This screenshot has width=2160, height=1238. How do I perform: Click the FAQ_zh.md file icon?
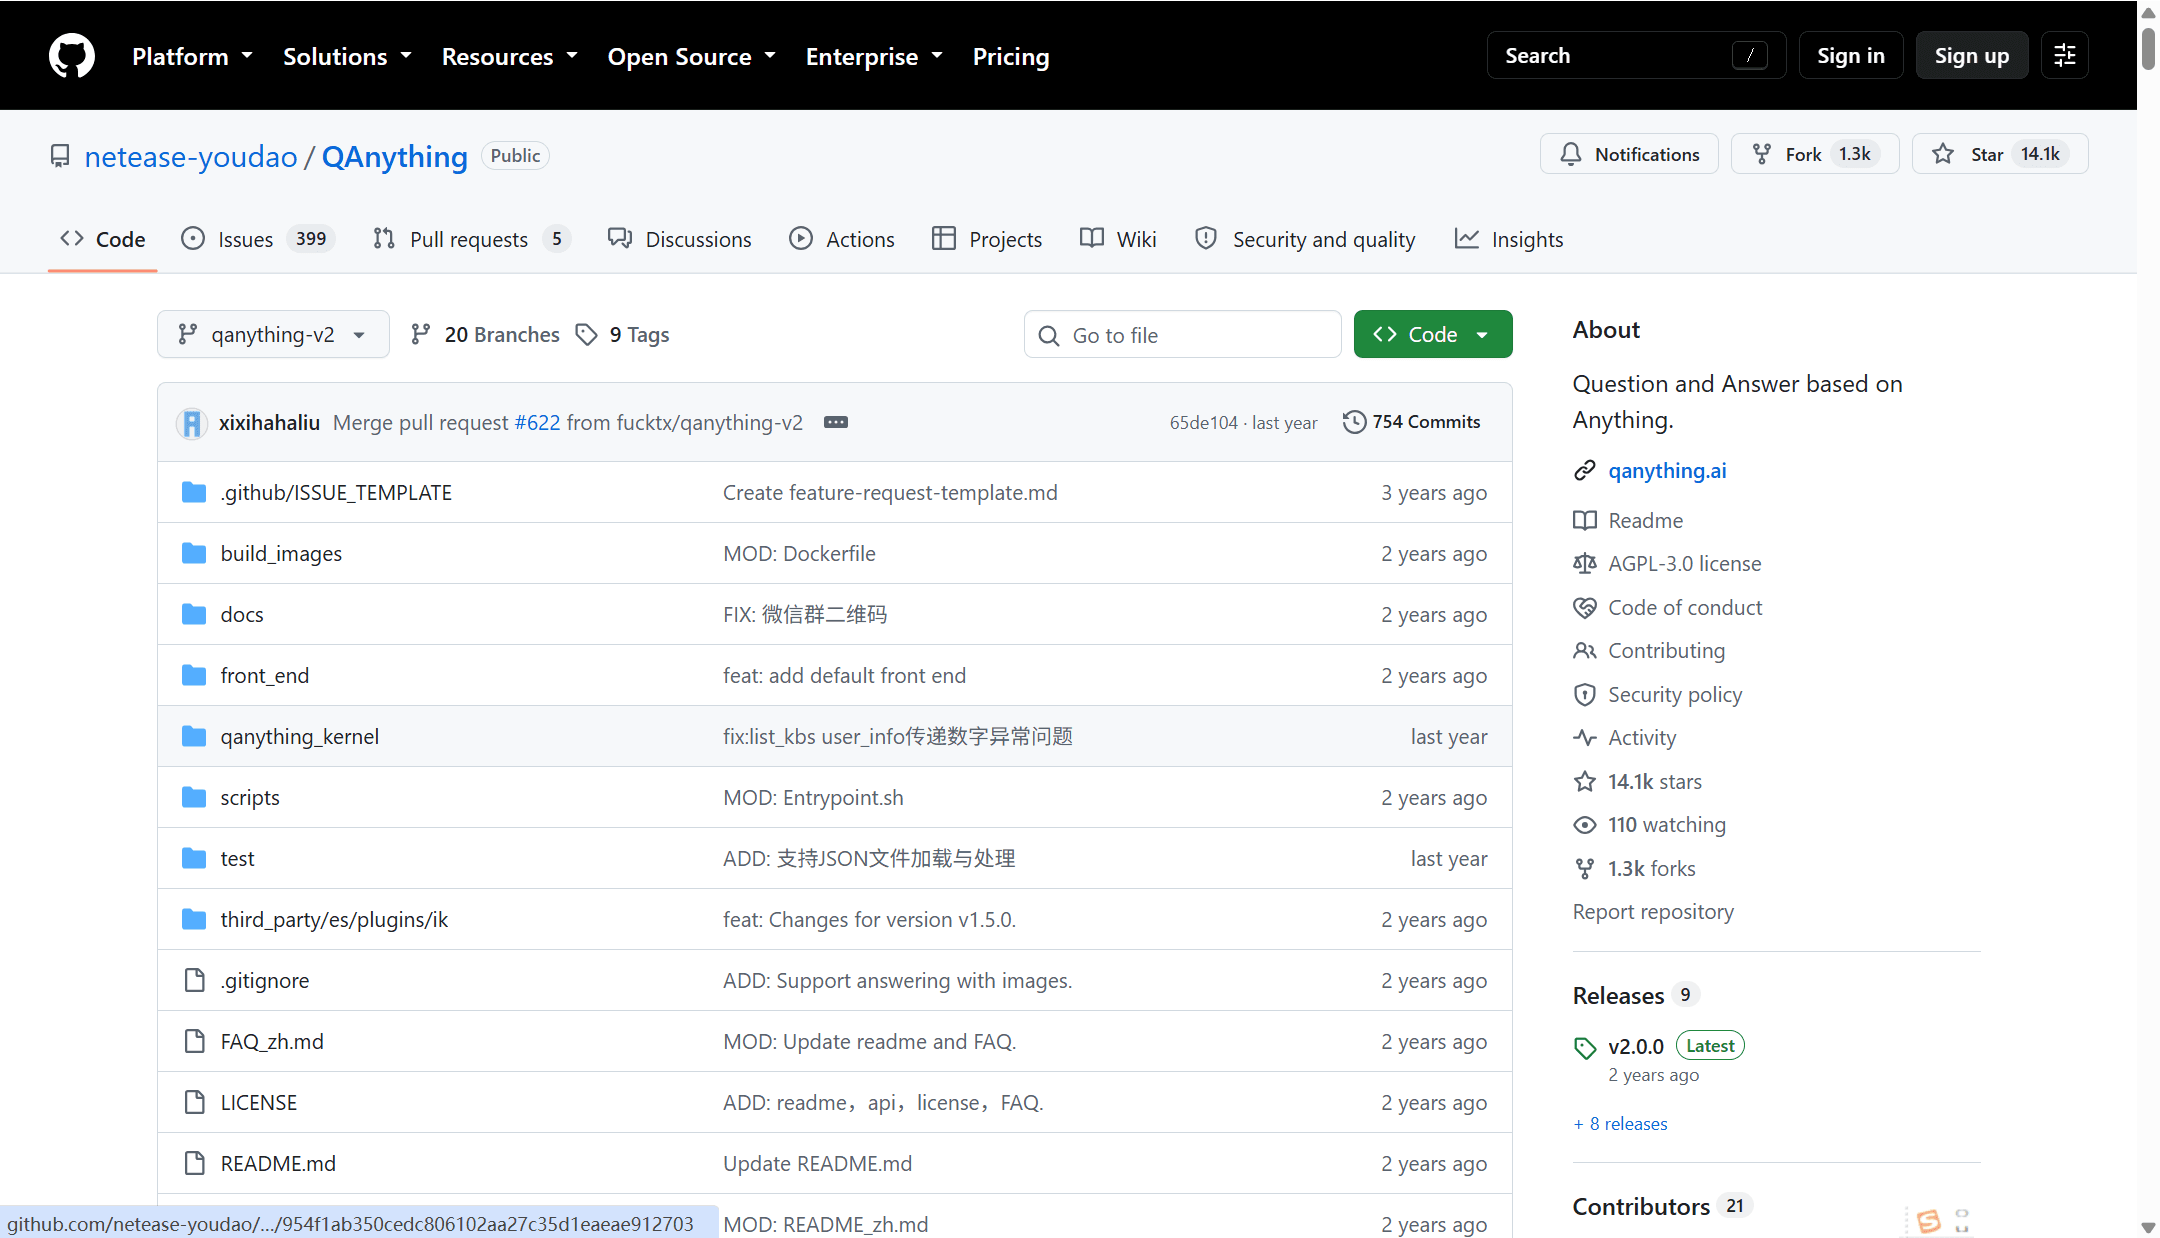pos(195,1041)
